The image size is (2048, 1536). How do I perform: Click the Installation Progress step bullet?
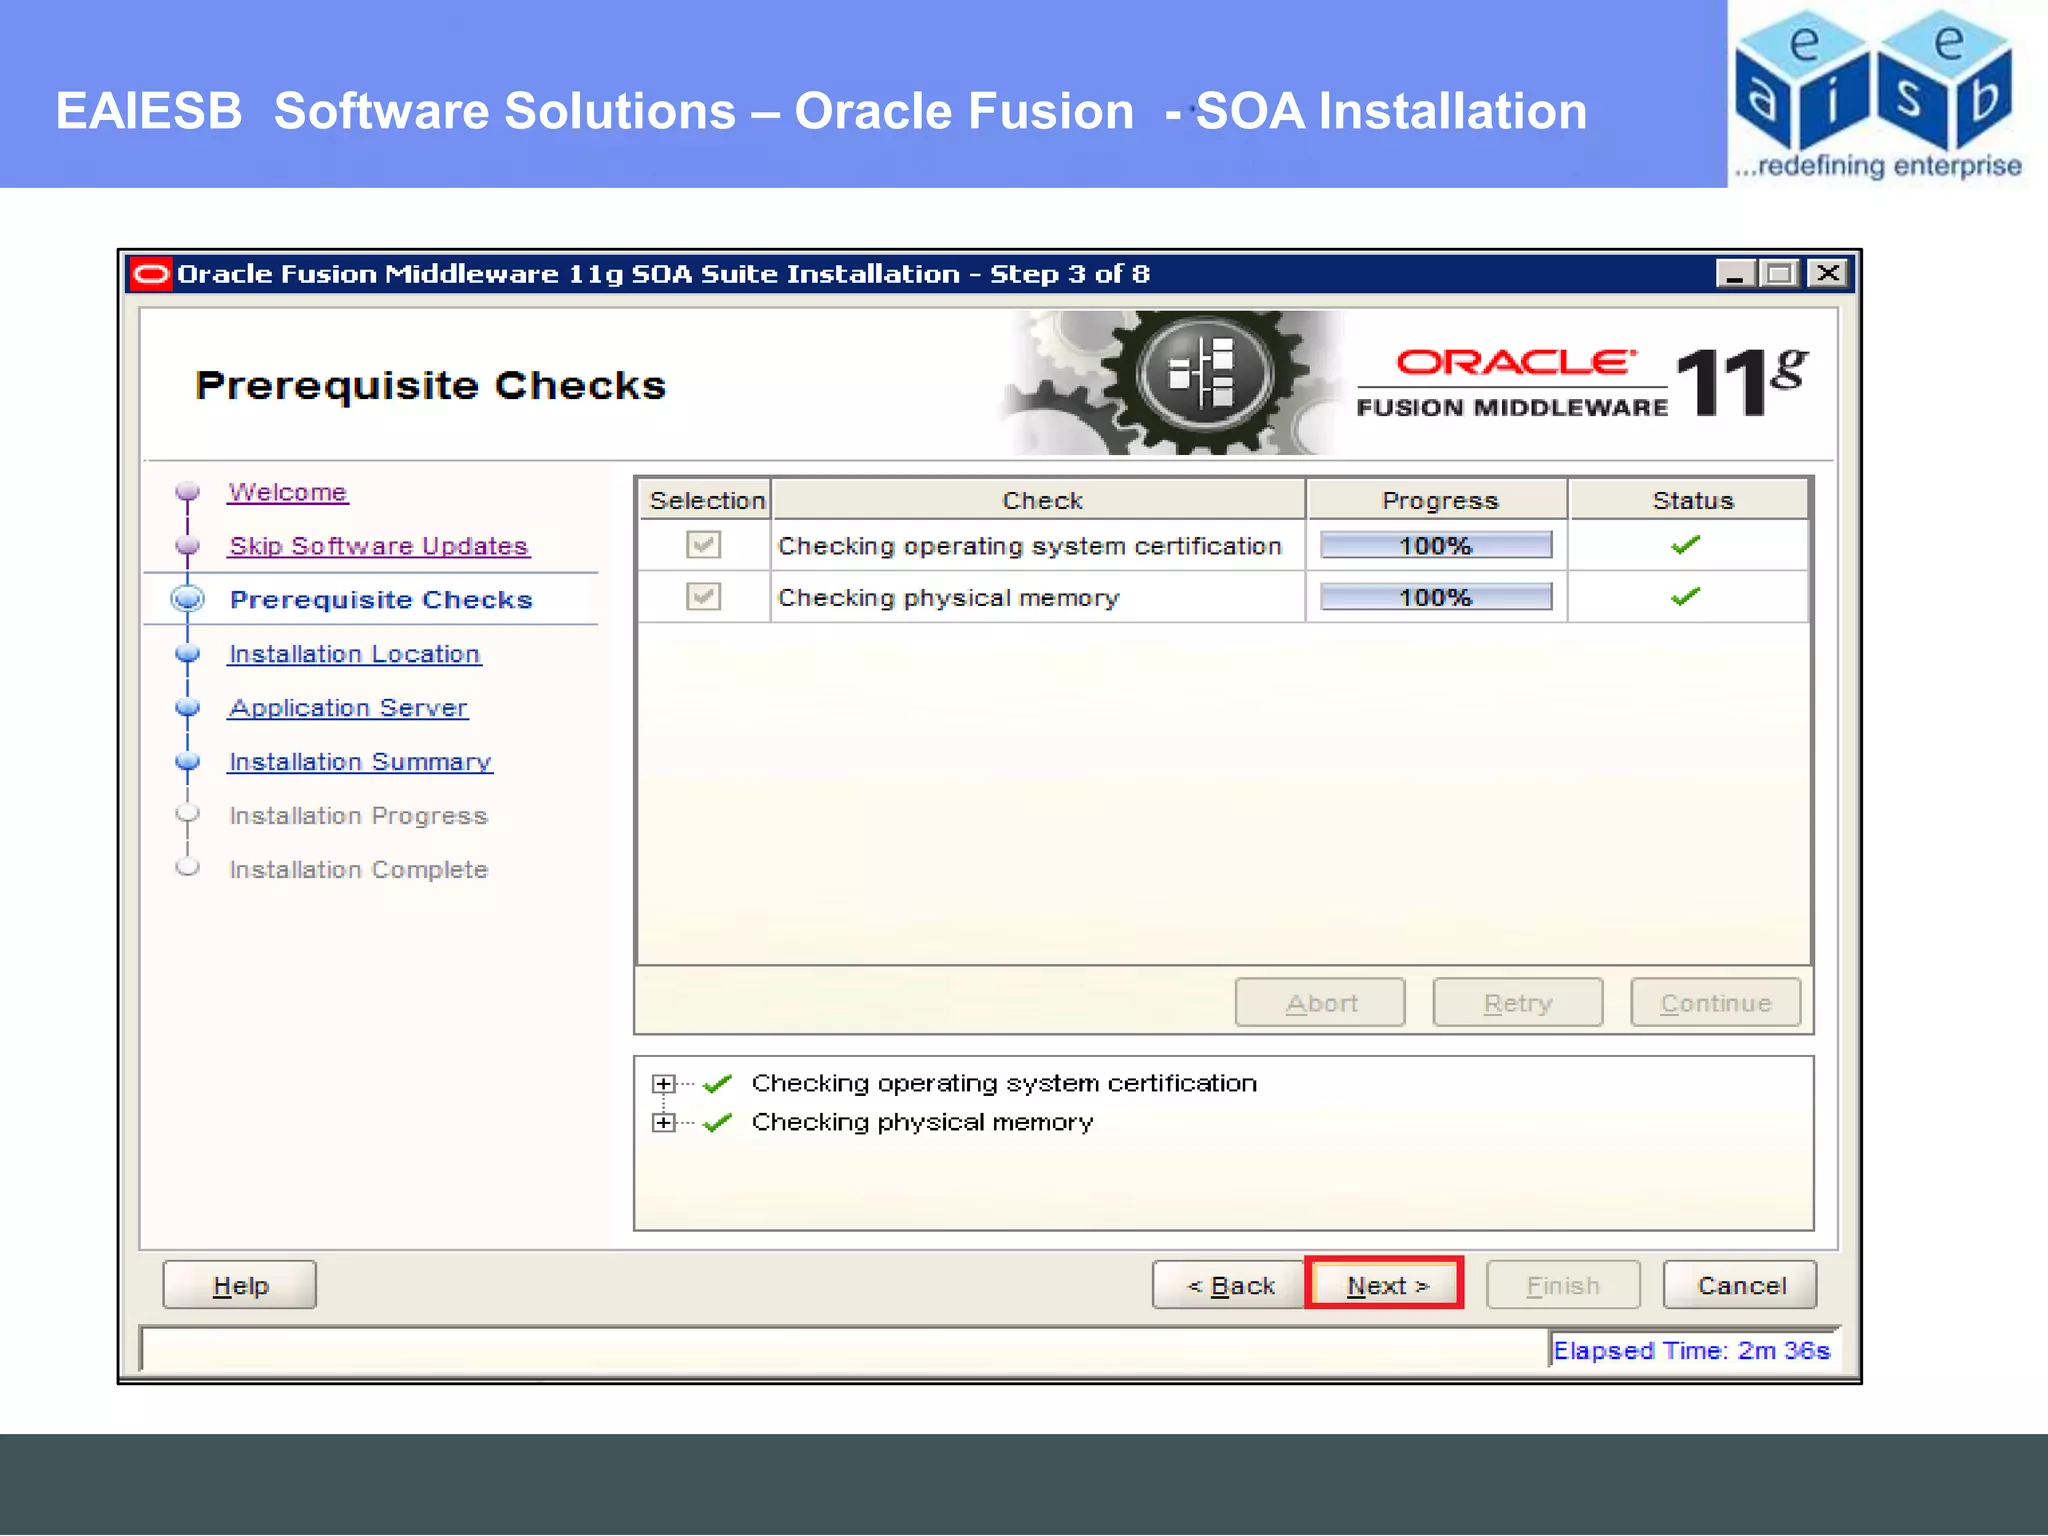(x=187, y=814)
